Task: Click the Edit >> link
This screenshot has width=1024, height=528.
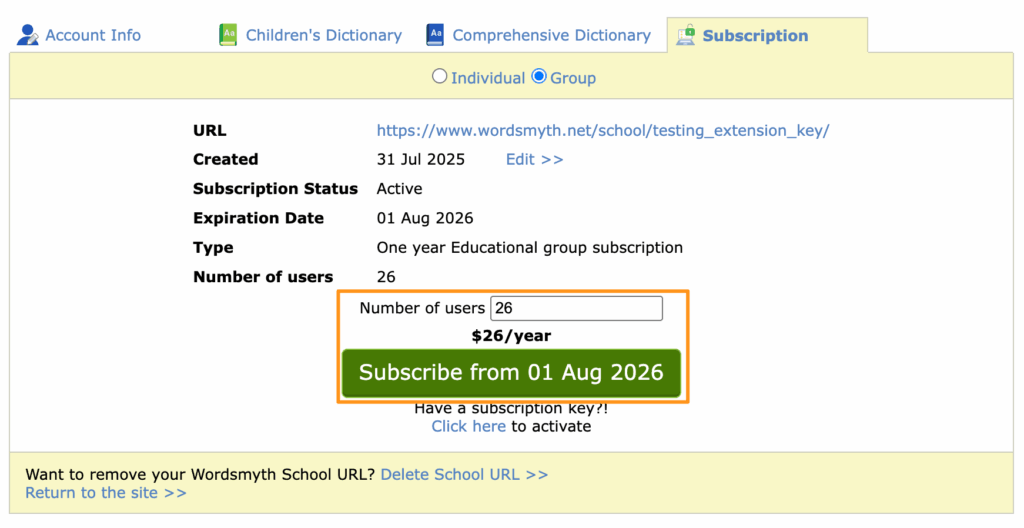Action: point(534,159)
